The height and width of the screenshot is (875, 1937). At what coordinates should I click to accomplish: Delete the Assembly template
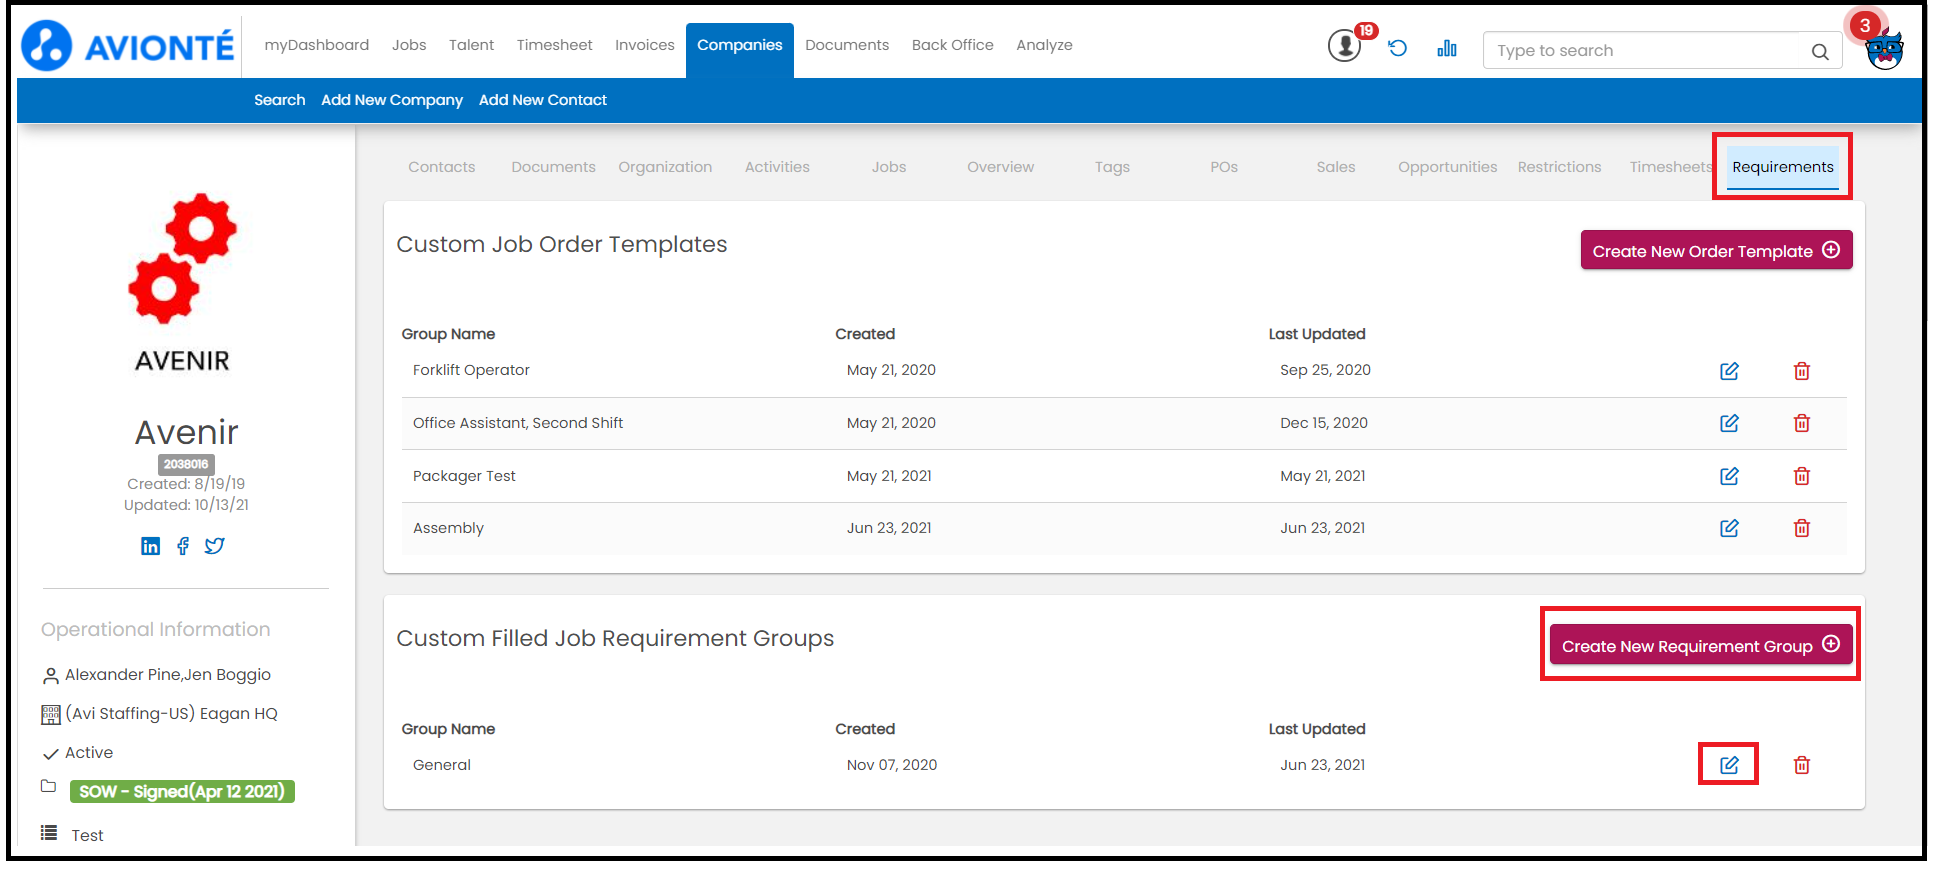pos(1802,528)
